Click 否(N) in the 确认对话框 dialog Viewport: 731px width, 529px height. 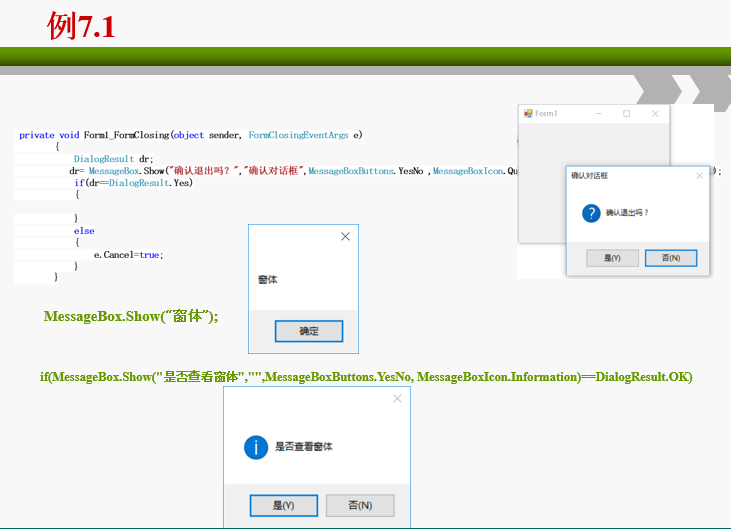click(671, 258)
